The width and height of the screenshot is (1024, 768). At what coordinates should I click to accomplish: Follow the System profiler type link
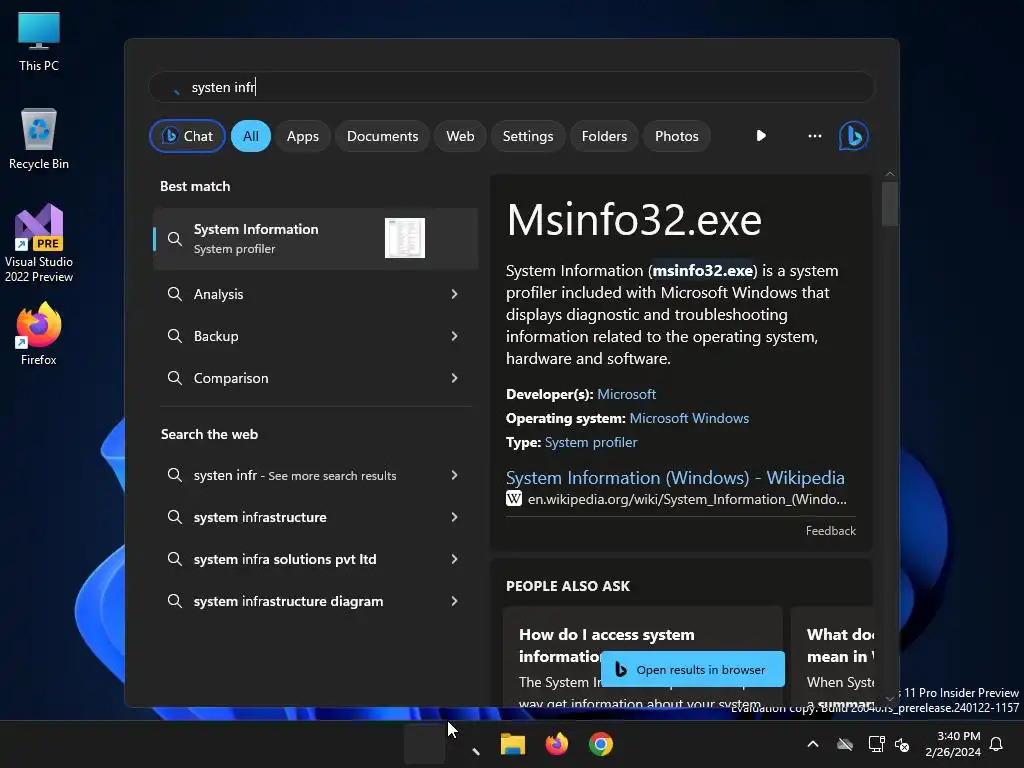coord(591,442)
